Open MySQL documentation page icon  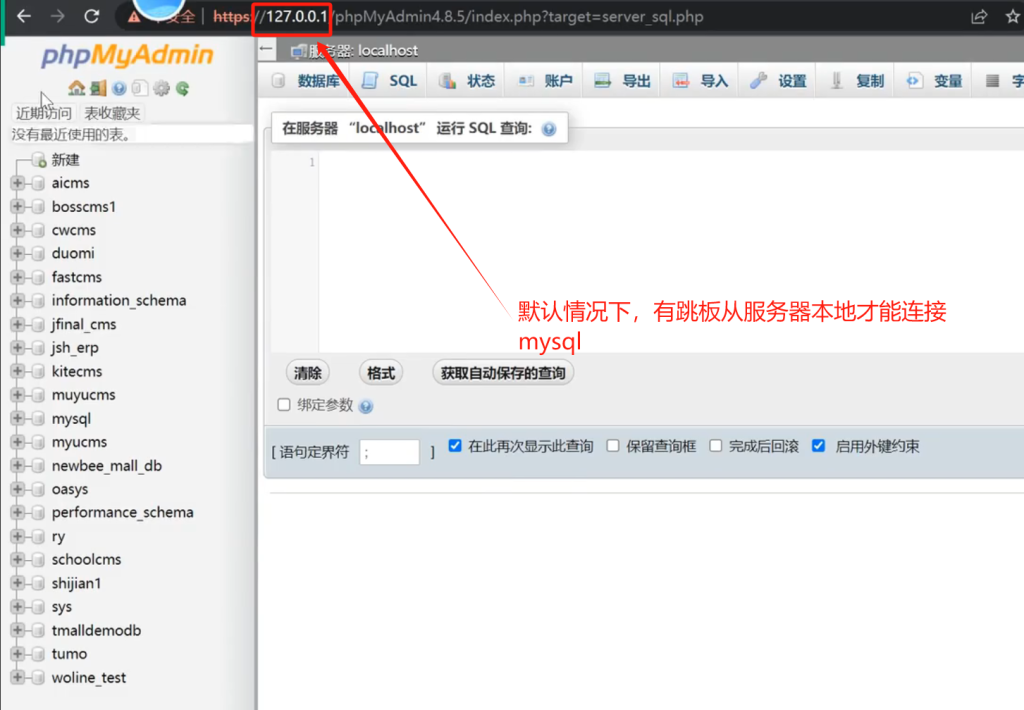(139, 88)
